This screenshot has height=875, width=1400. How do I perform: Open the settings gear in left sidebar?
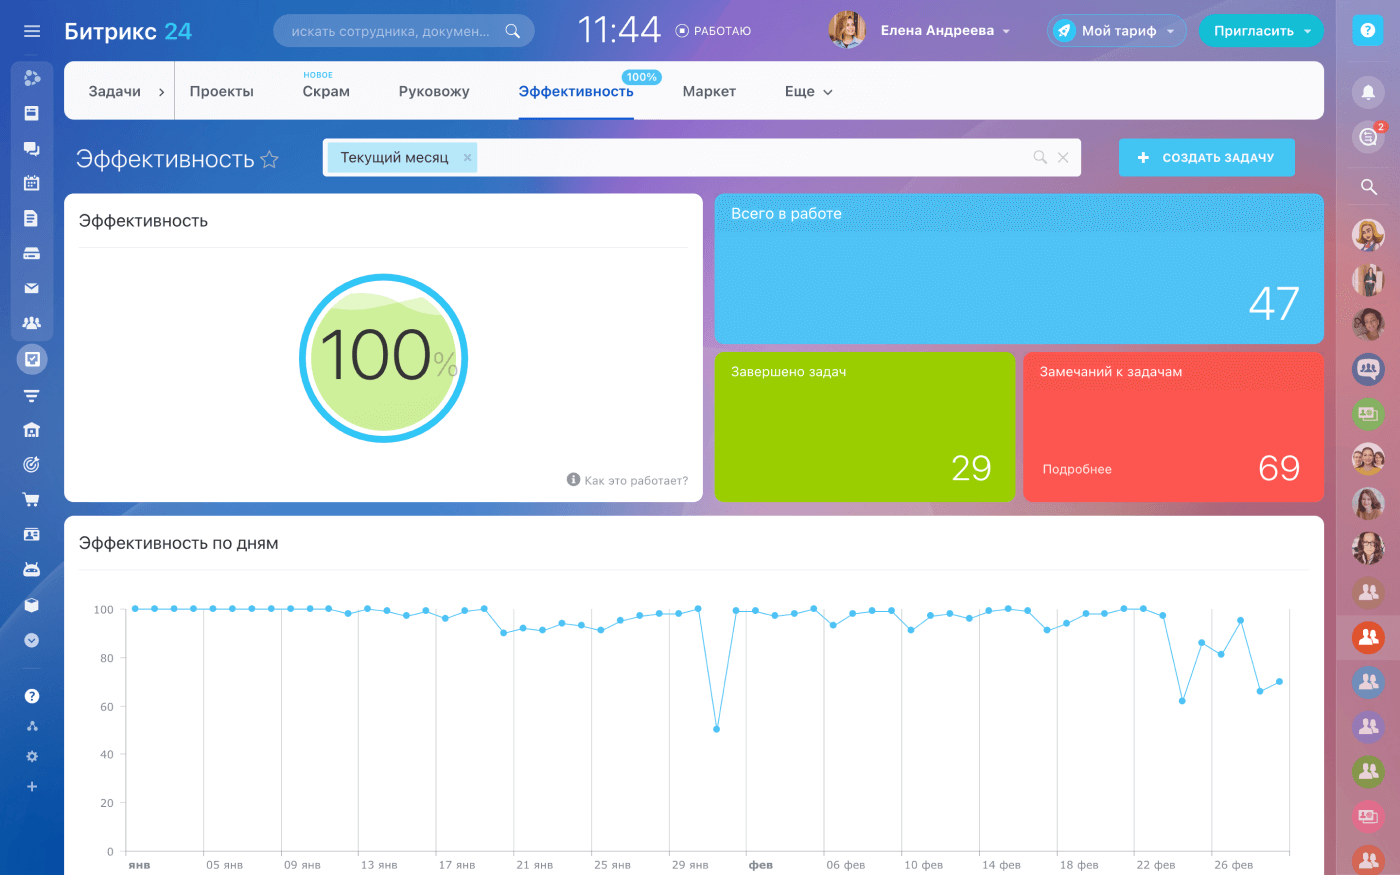pyautogui.click(x=32, y=757)
